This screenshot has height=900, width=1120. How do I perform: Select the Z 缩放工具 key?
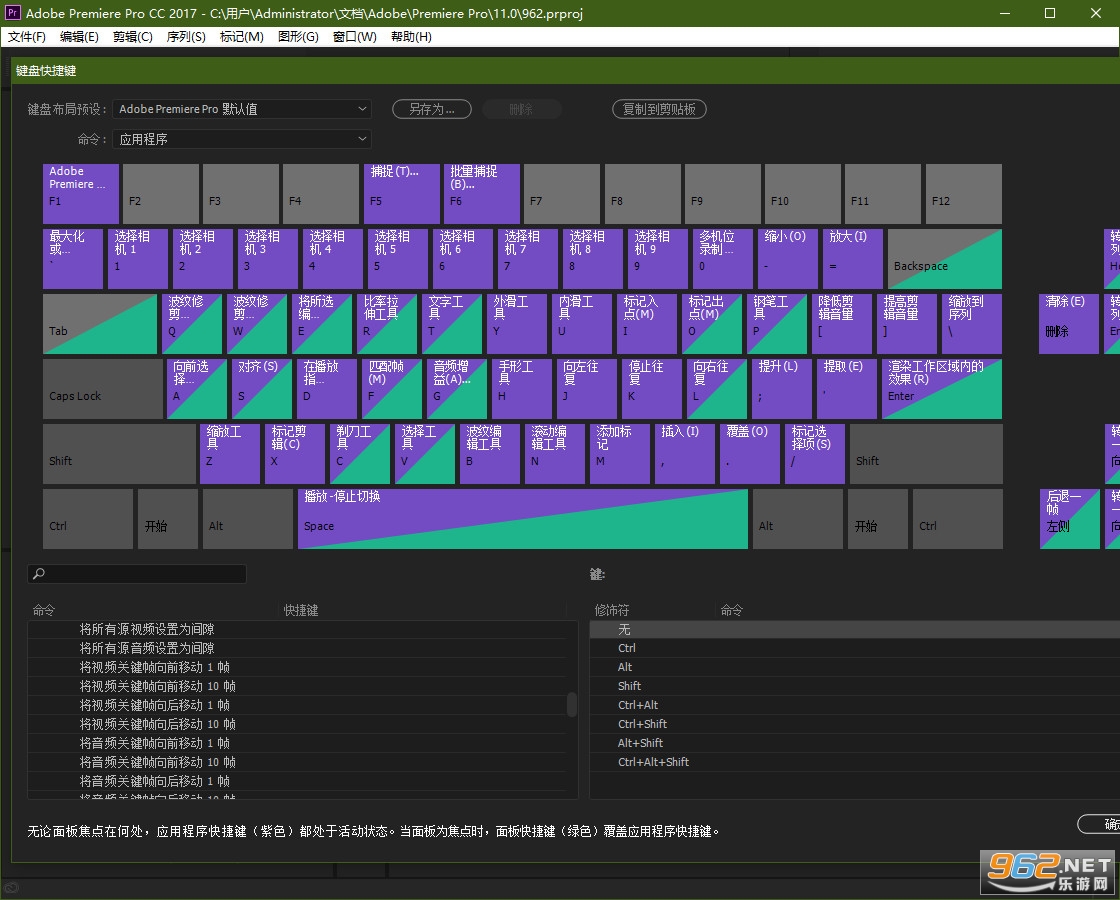(x=230, y=454)
